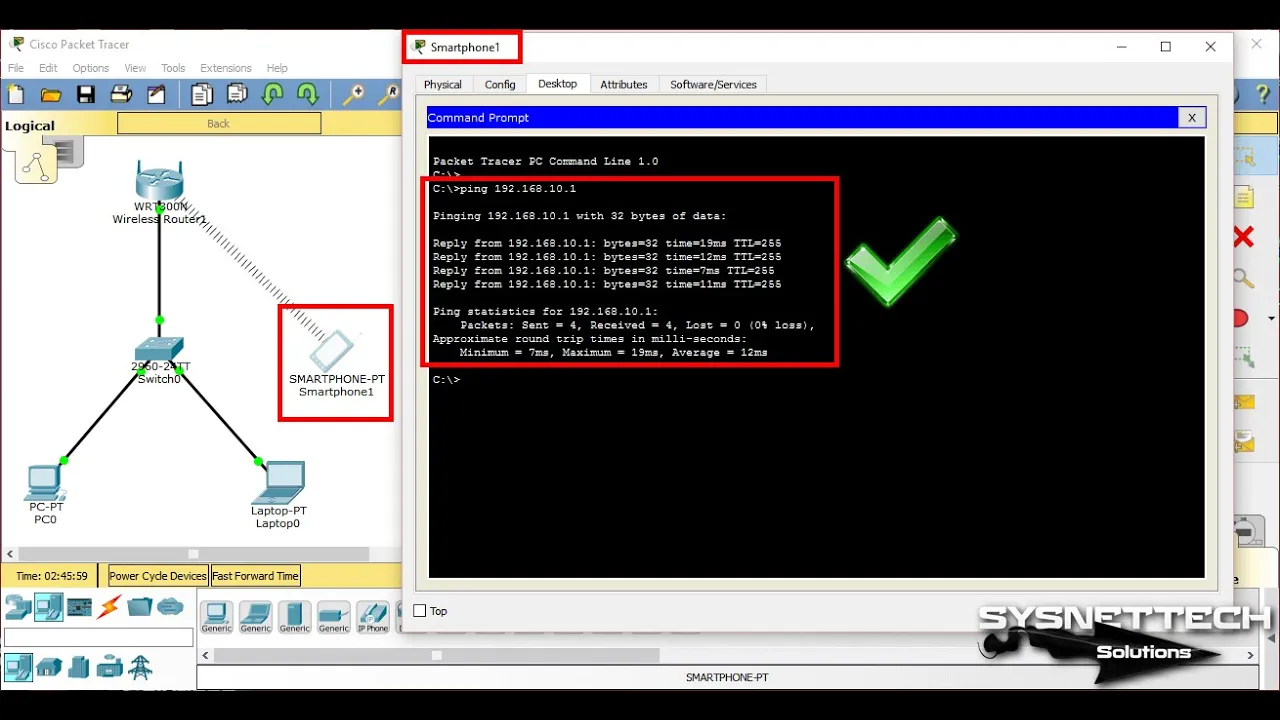Switch to the Physical tab
The image size is (1280, 720).
point(443,85)
